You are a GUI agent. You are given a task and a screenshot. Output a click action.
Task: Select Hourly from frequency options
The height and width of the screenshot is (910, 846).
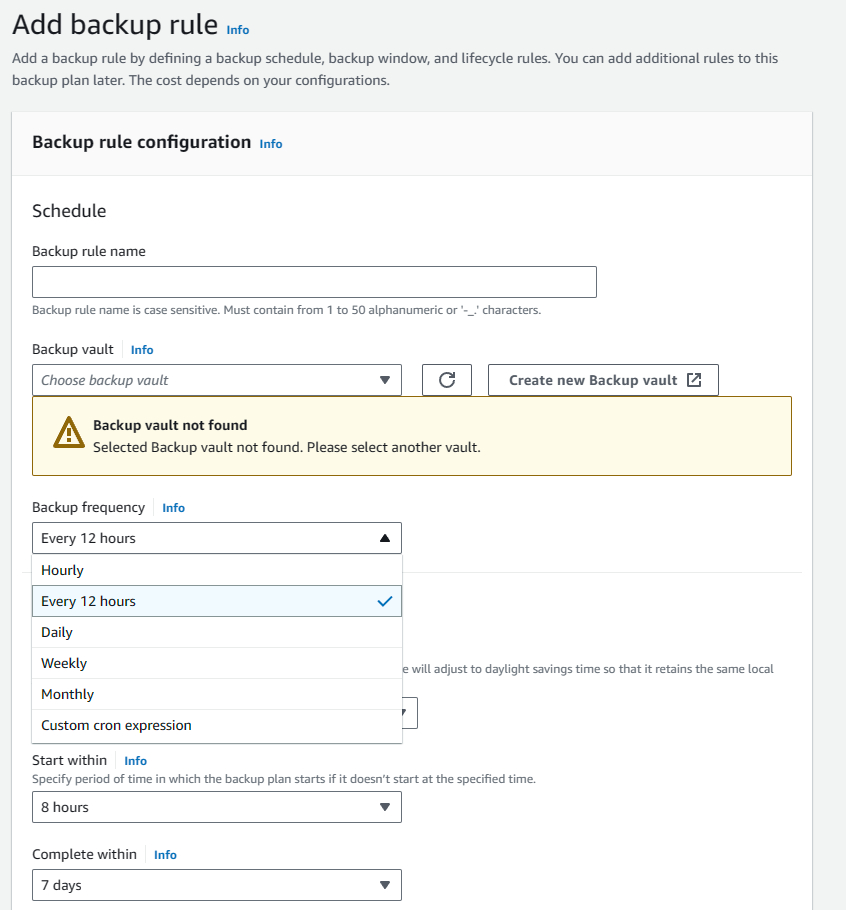pos(216,570)
